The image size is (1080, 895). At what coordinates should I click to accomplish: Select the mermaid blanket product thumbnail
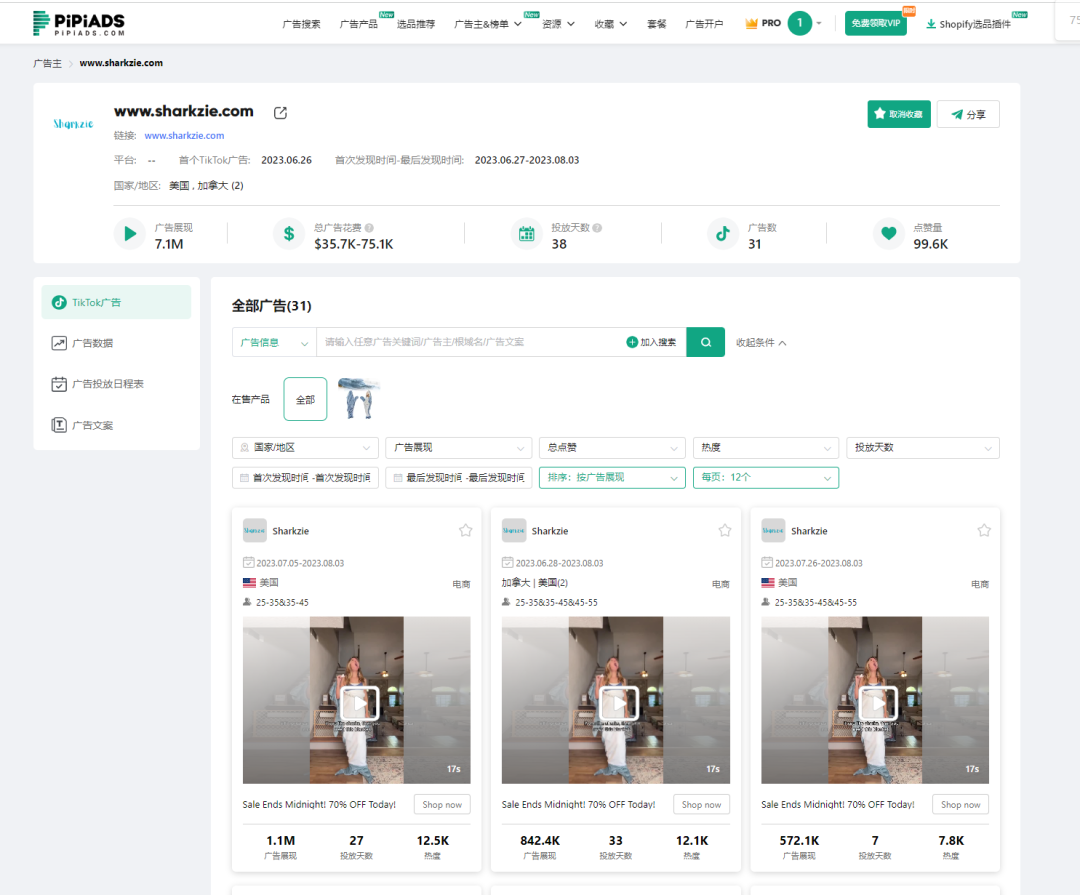[x=359, y=399]
